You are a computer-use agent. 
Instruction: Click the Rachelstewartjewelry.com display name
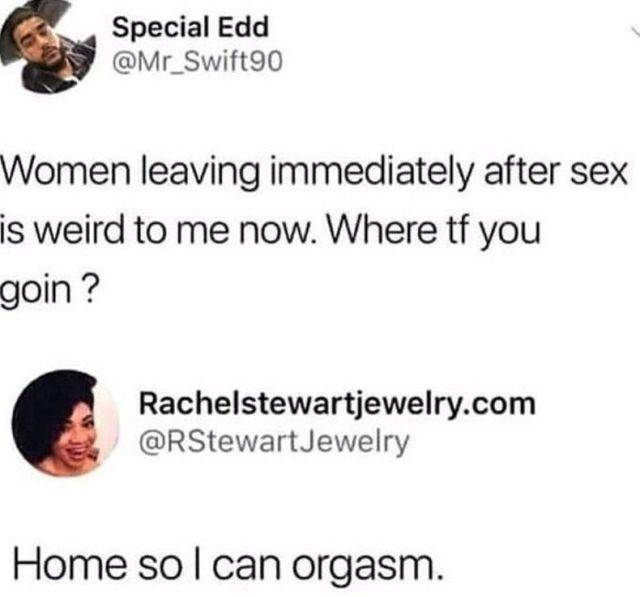(x=337, y=404)
